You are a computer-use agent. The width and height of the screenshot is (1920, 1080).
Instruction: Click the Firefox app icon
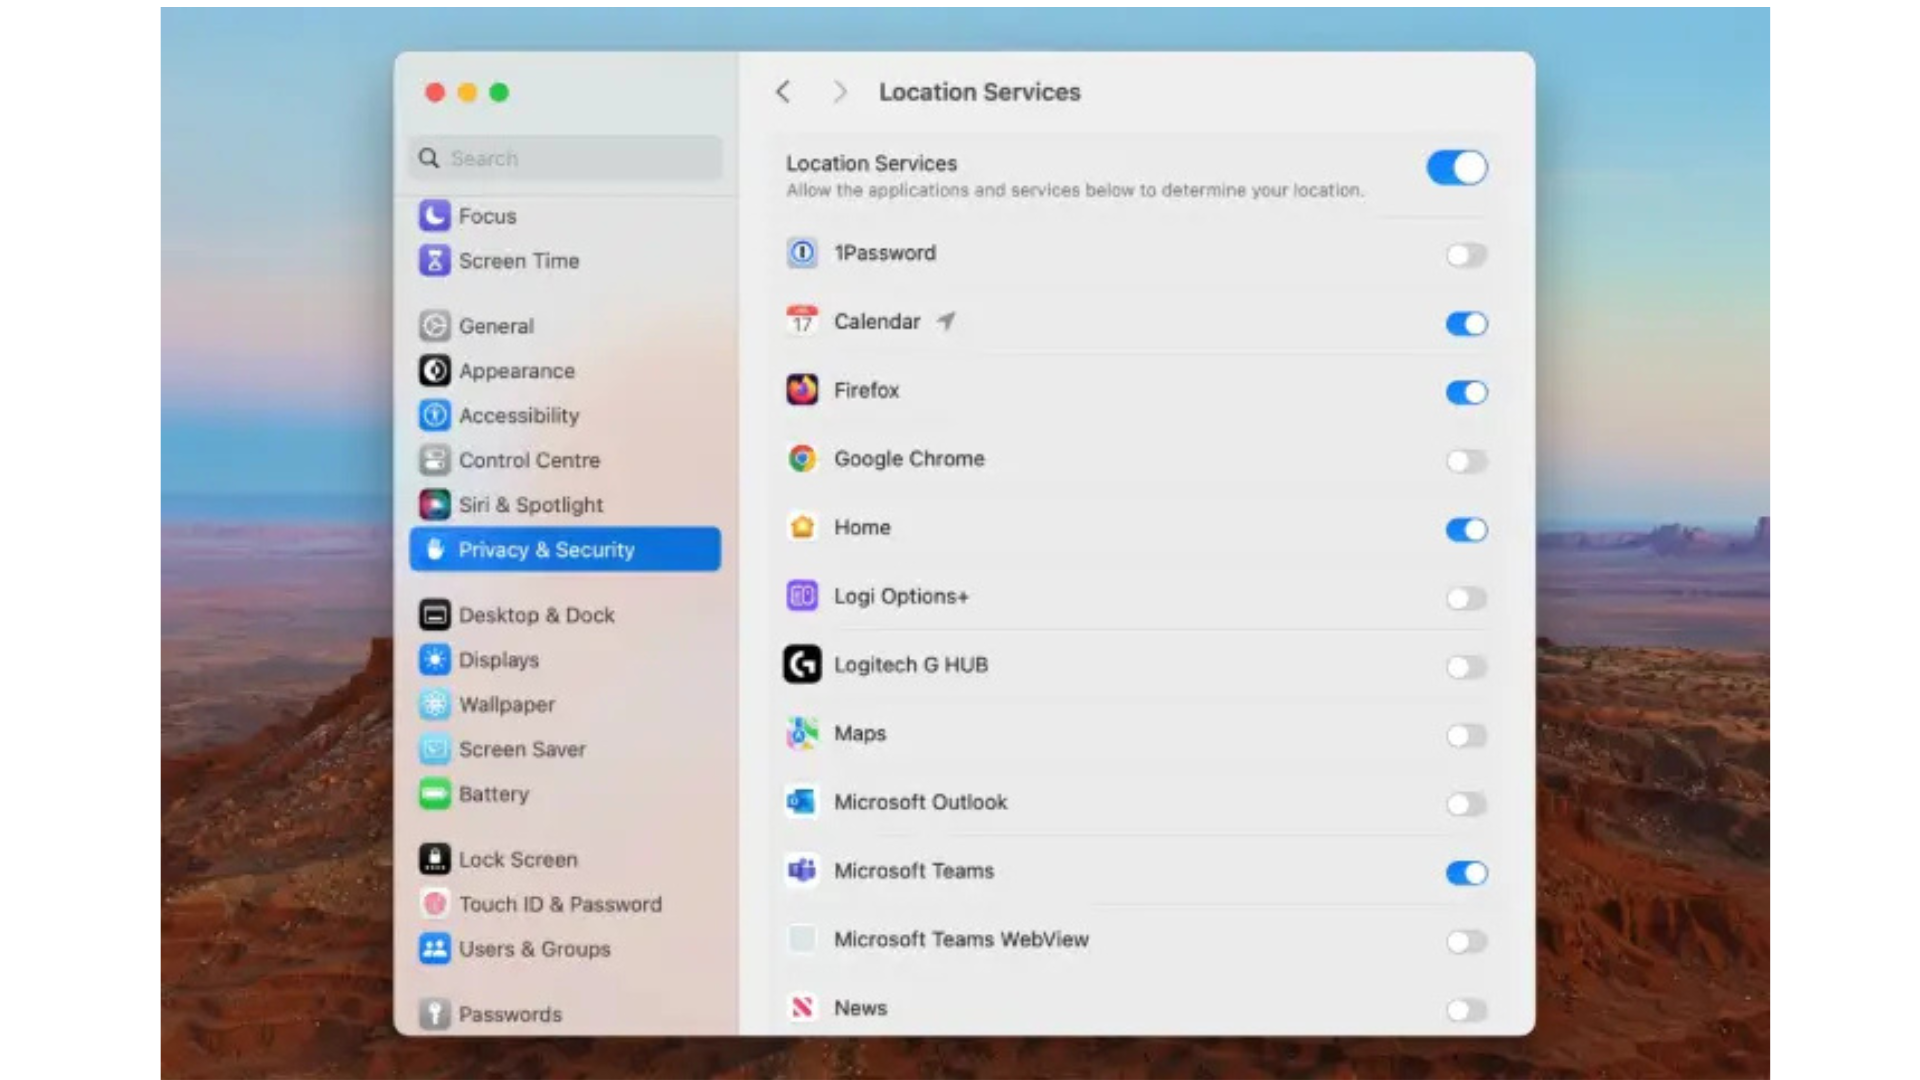(802, 390)
